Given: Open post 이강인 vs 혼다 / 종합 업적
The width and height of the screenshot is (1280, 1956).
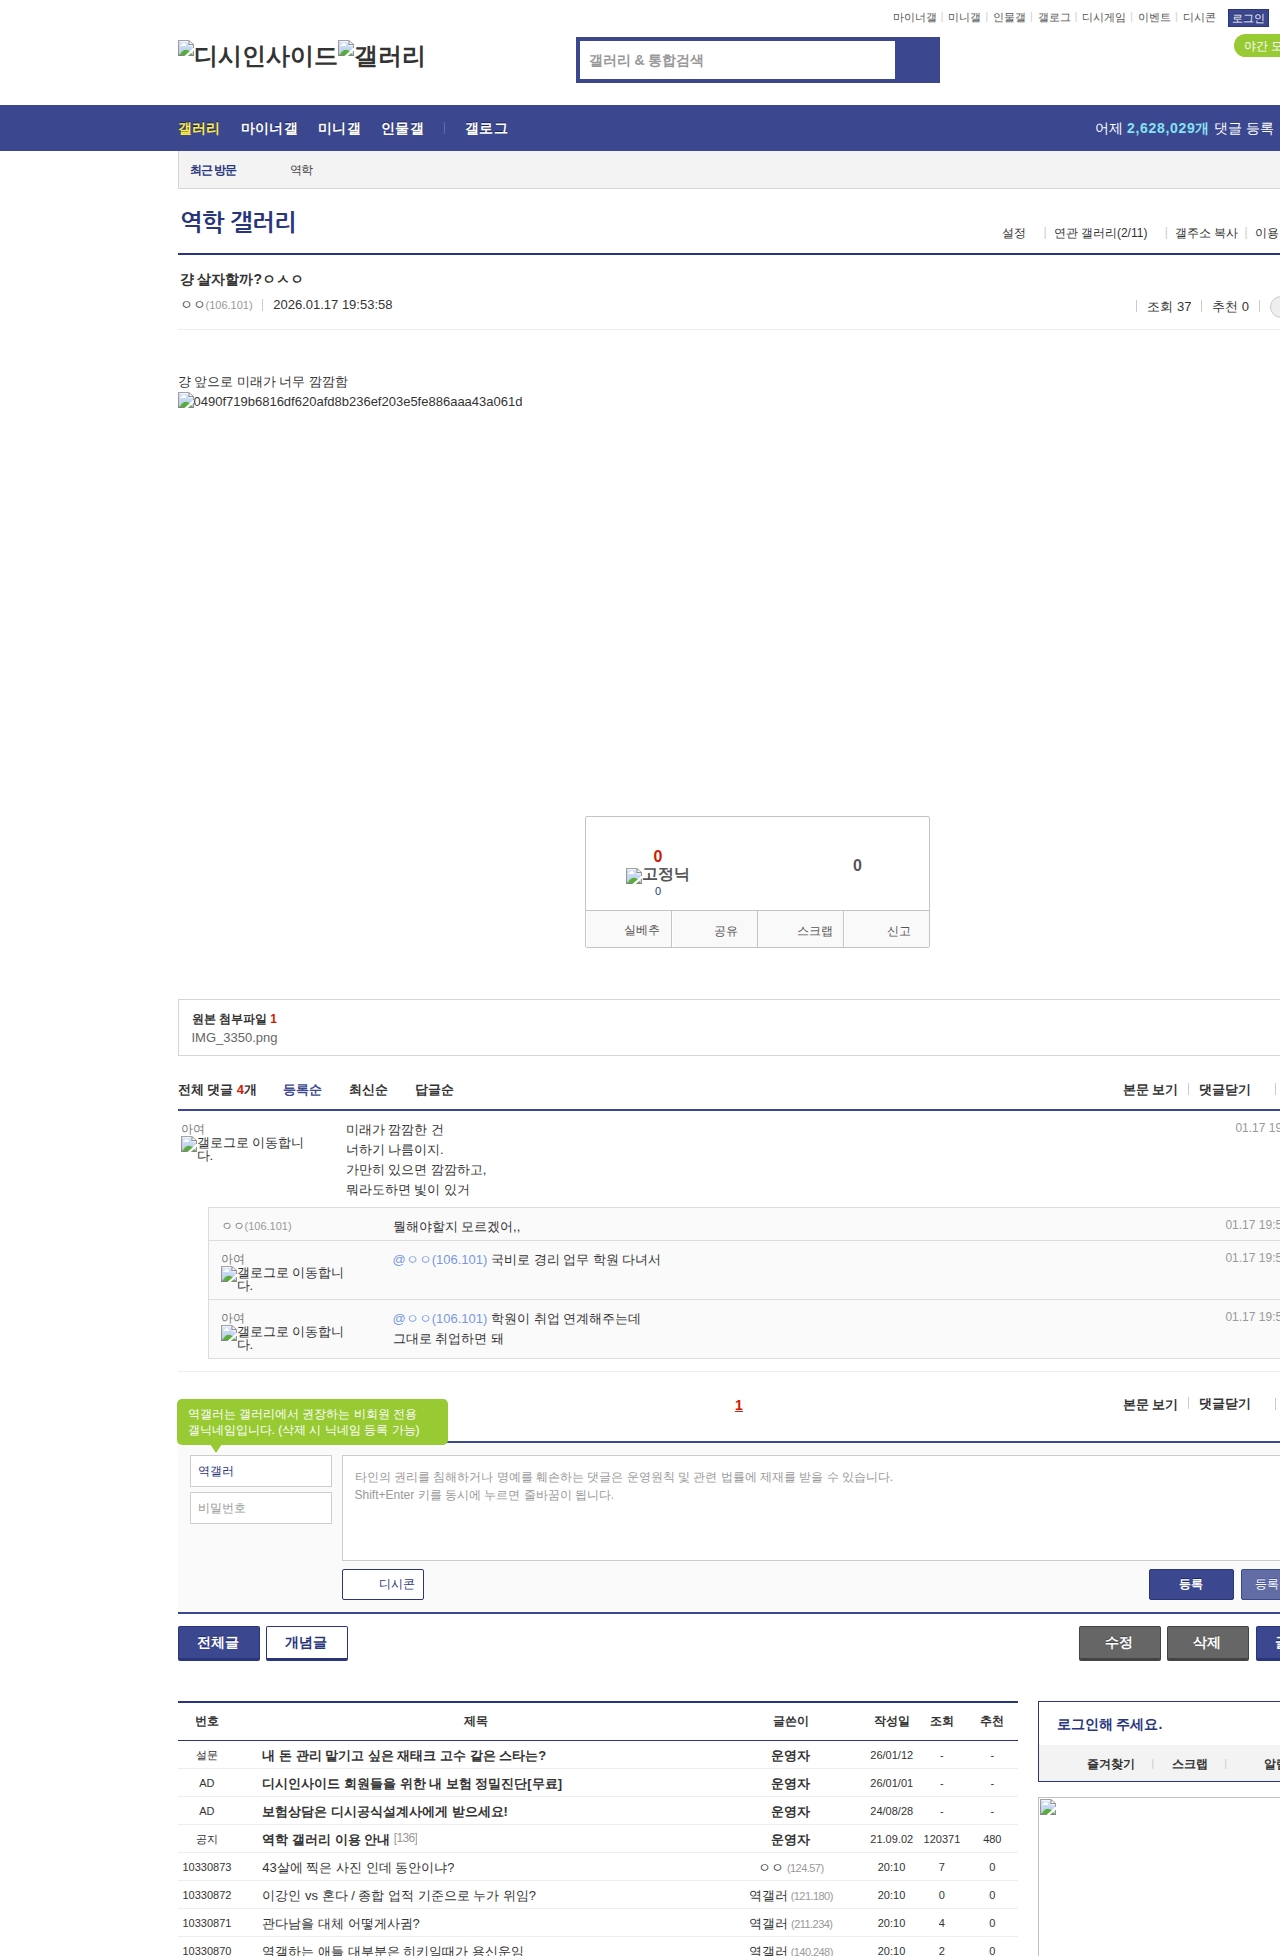Looking at the screenshot, I should tap(399, 1895).
